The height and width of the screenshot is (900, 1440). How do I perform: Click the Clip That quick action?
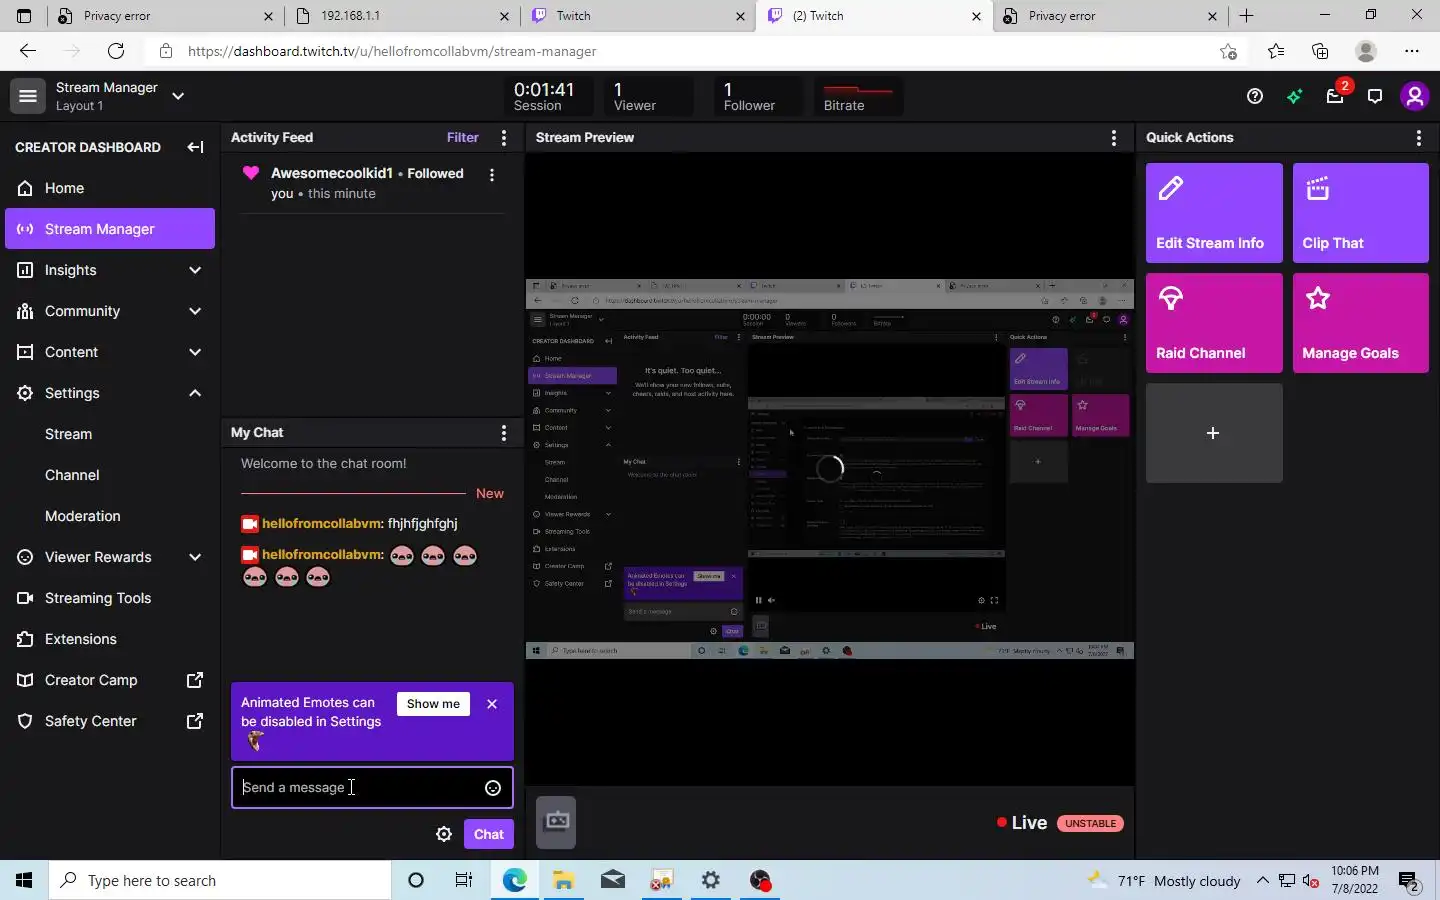pos(1360,213)
